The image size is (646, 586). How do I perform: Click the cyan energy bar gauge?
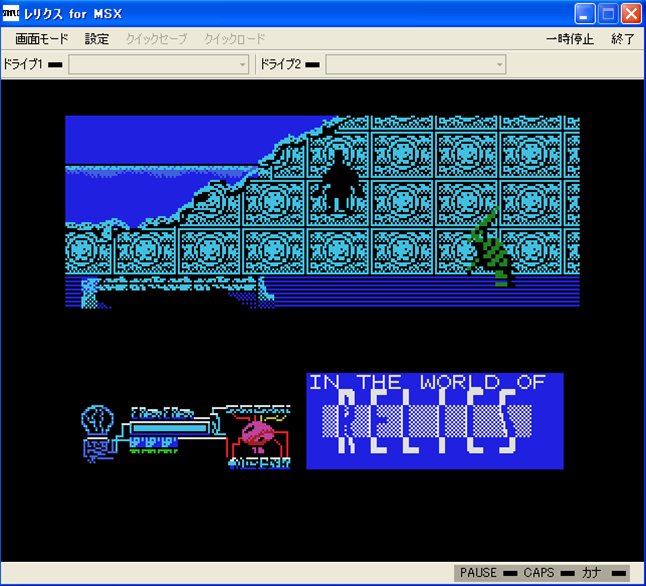pos(170,429)
